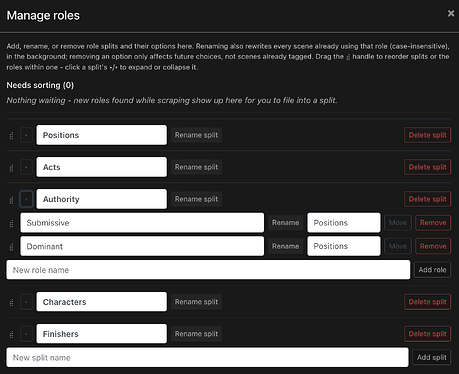Viewport: 459px width, 374px height.
Task: Focus the Characters split name field
Action: 102,302
